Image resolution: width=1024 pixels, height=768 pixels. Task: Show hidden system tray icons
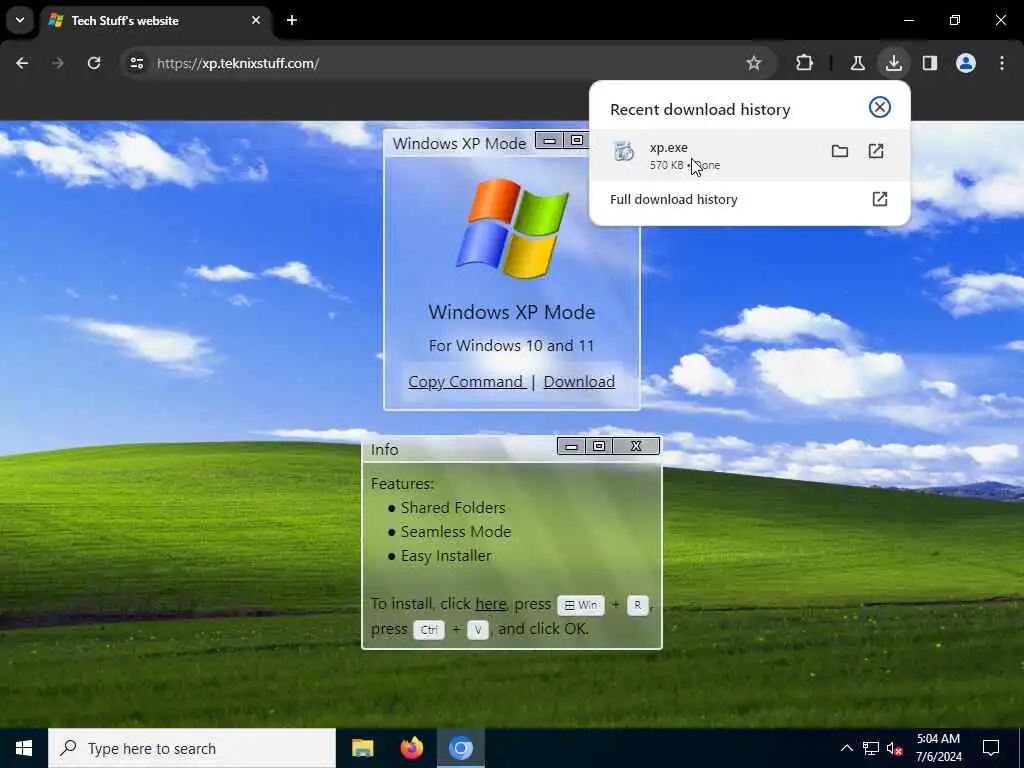pos(846,748)
